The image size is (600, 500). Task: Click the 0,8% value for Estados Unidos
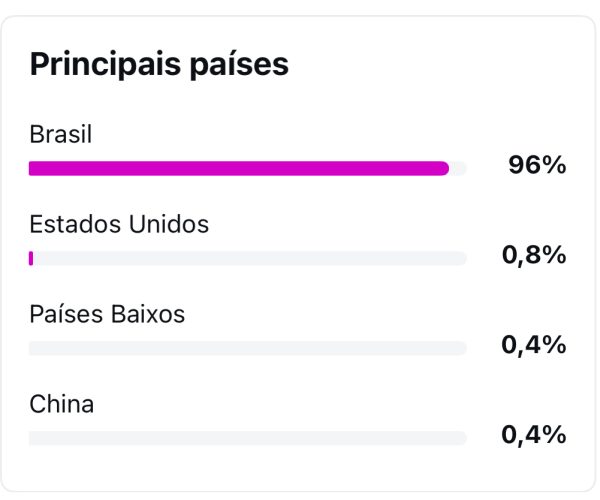[x=534, y=255]
